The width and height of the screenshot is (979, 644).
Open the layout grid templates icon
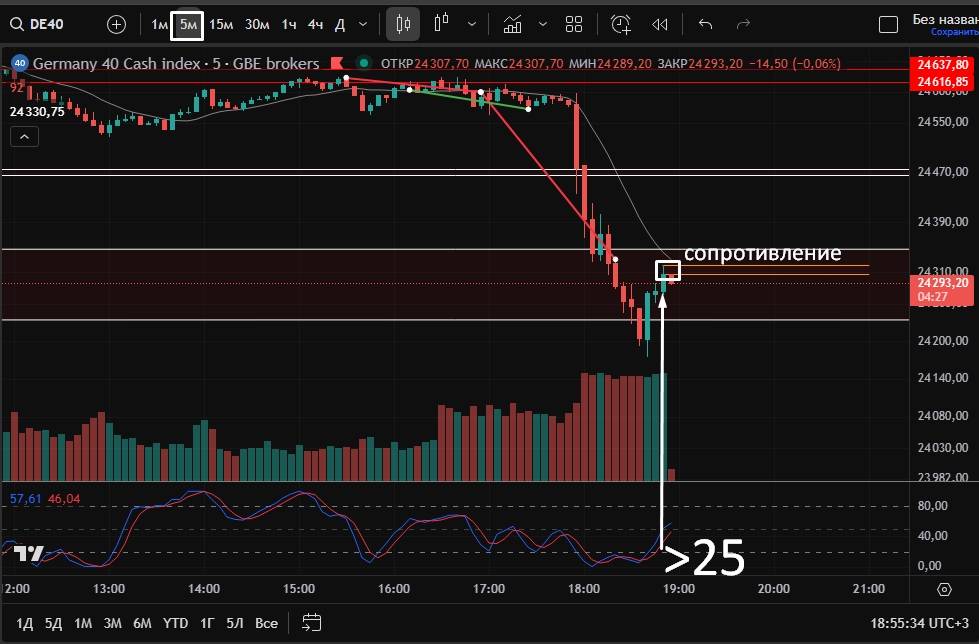(574, 24)
